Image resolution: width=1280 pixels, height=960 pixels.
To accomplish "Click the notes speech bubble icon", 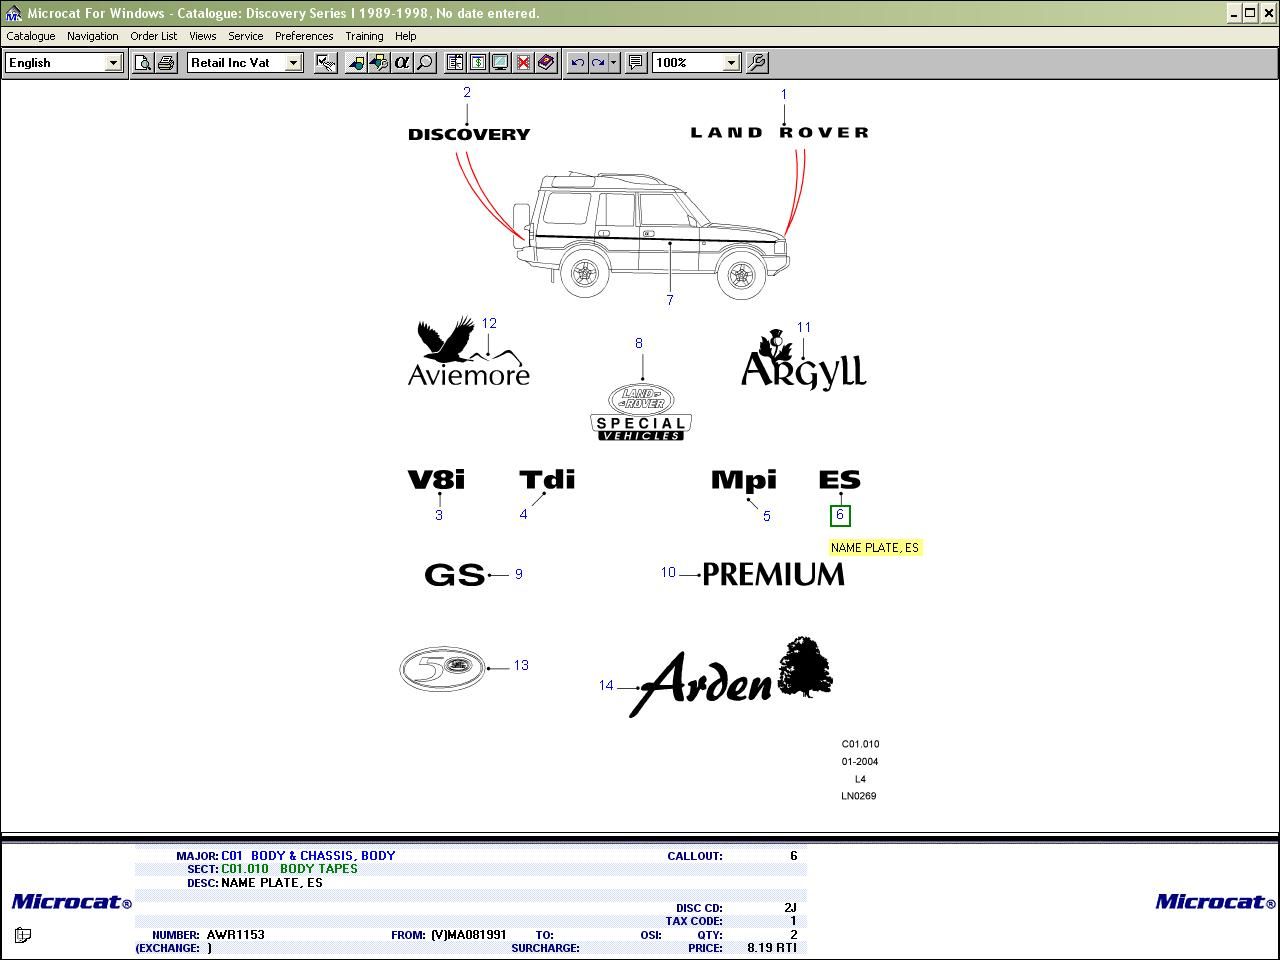I will 636,62.
